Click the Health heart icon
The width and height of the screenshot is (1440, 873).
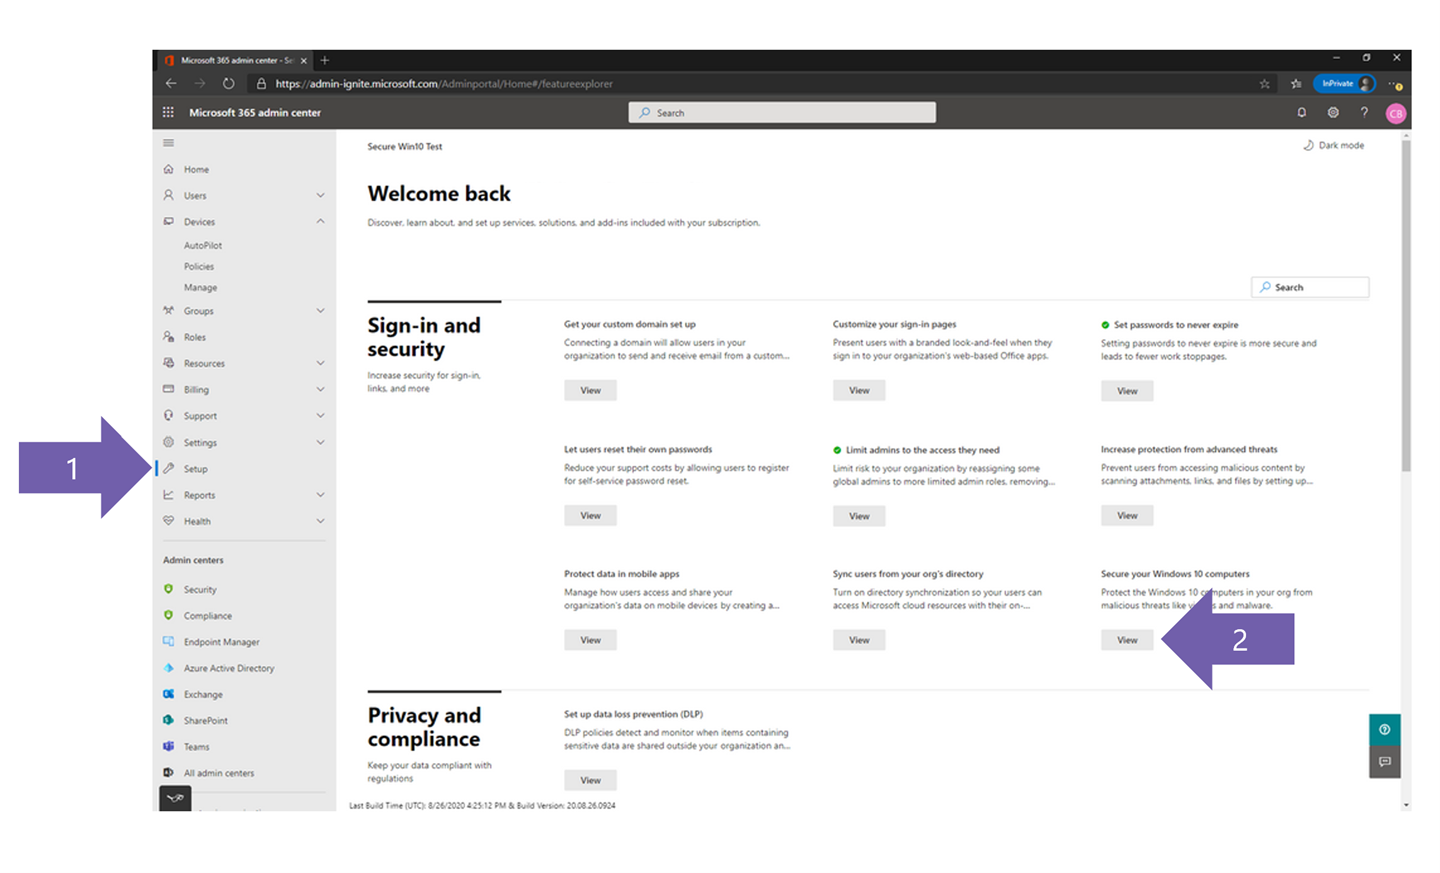[x=168, y=521]
